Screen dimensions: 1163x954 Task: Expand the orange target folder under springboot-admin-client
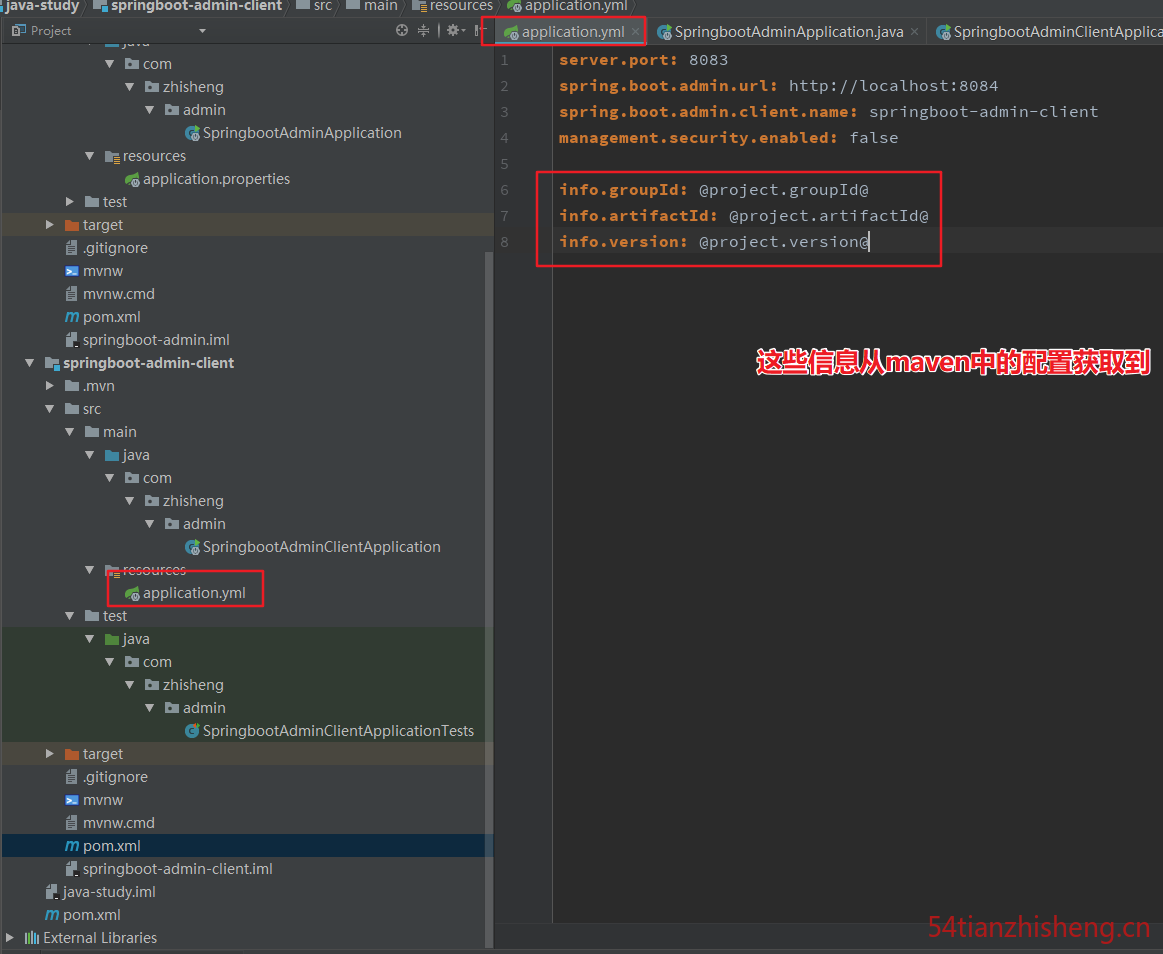point(50,754)
